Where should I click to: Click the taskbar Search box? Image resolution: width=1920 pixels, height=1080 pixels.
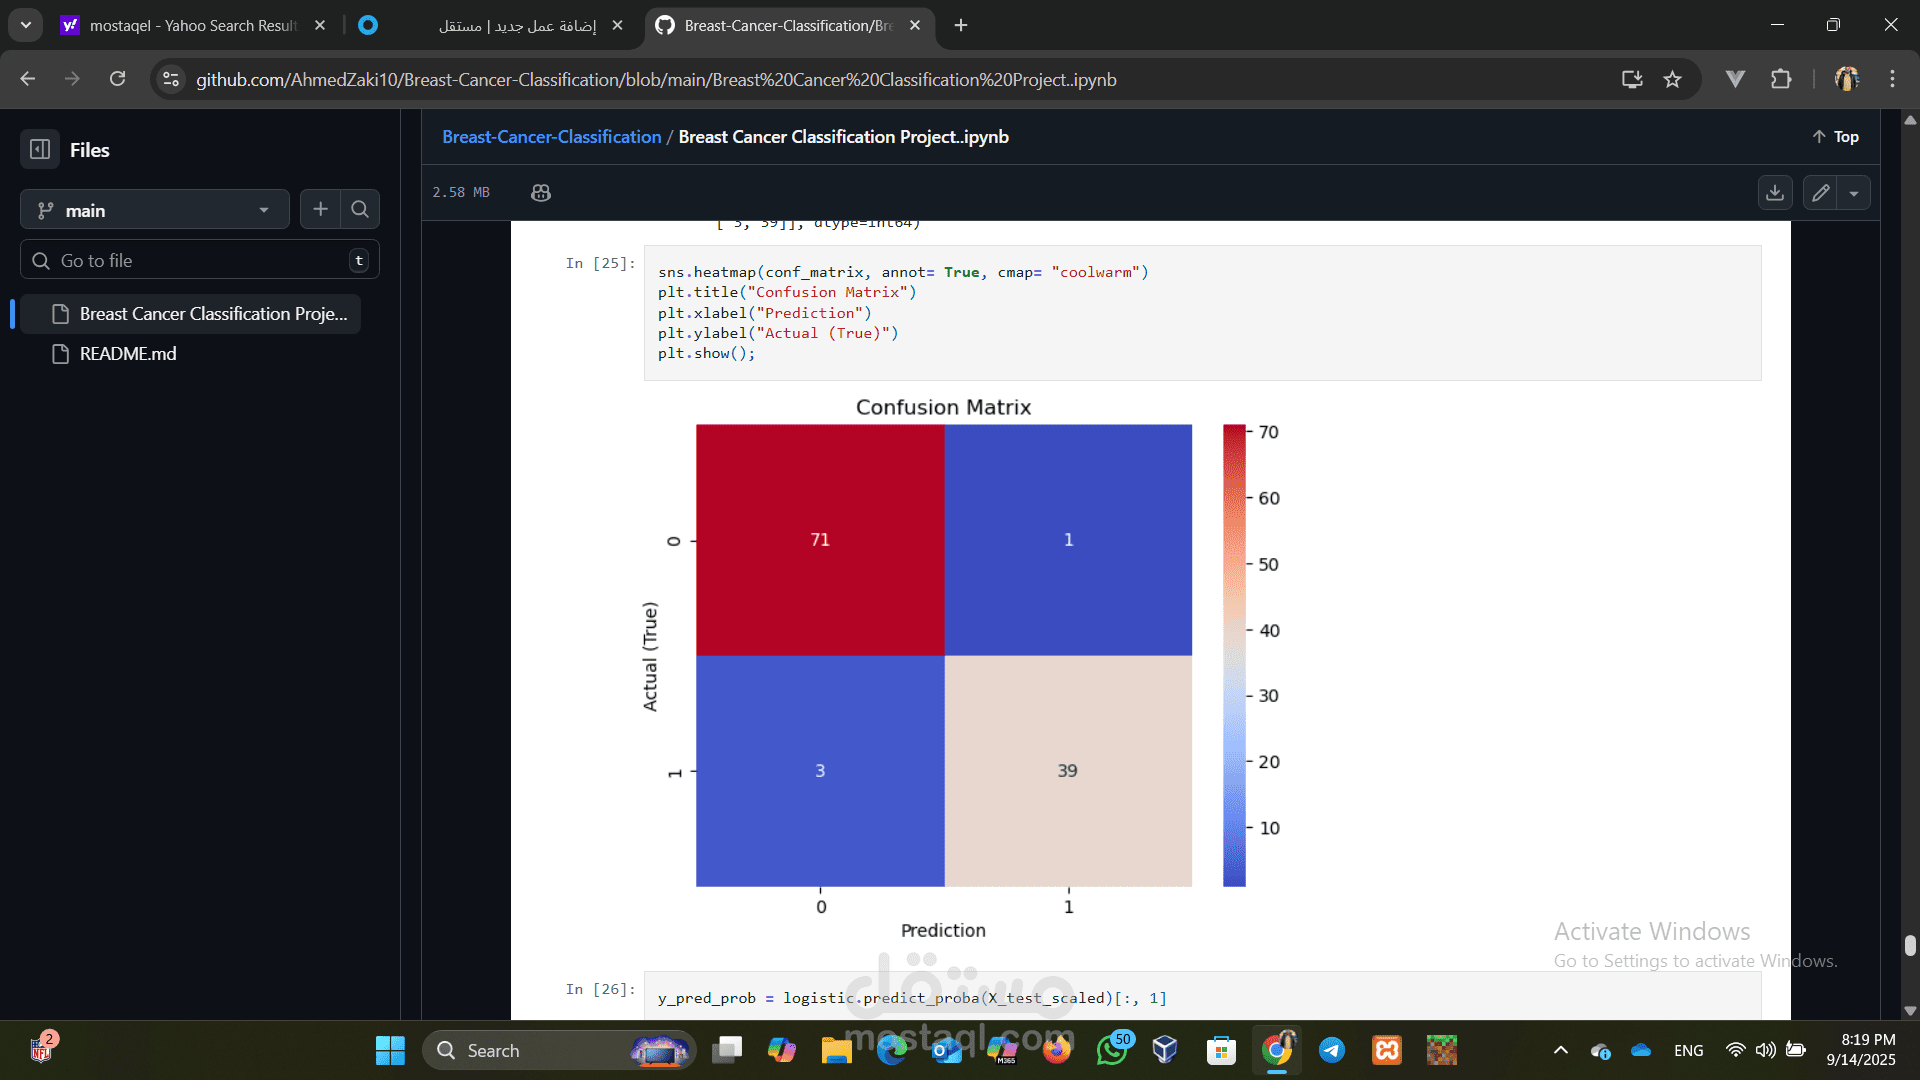point(560,1050)
